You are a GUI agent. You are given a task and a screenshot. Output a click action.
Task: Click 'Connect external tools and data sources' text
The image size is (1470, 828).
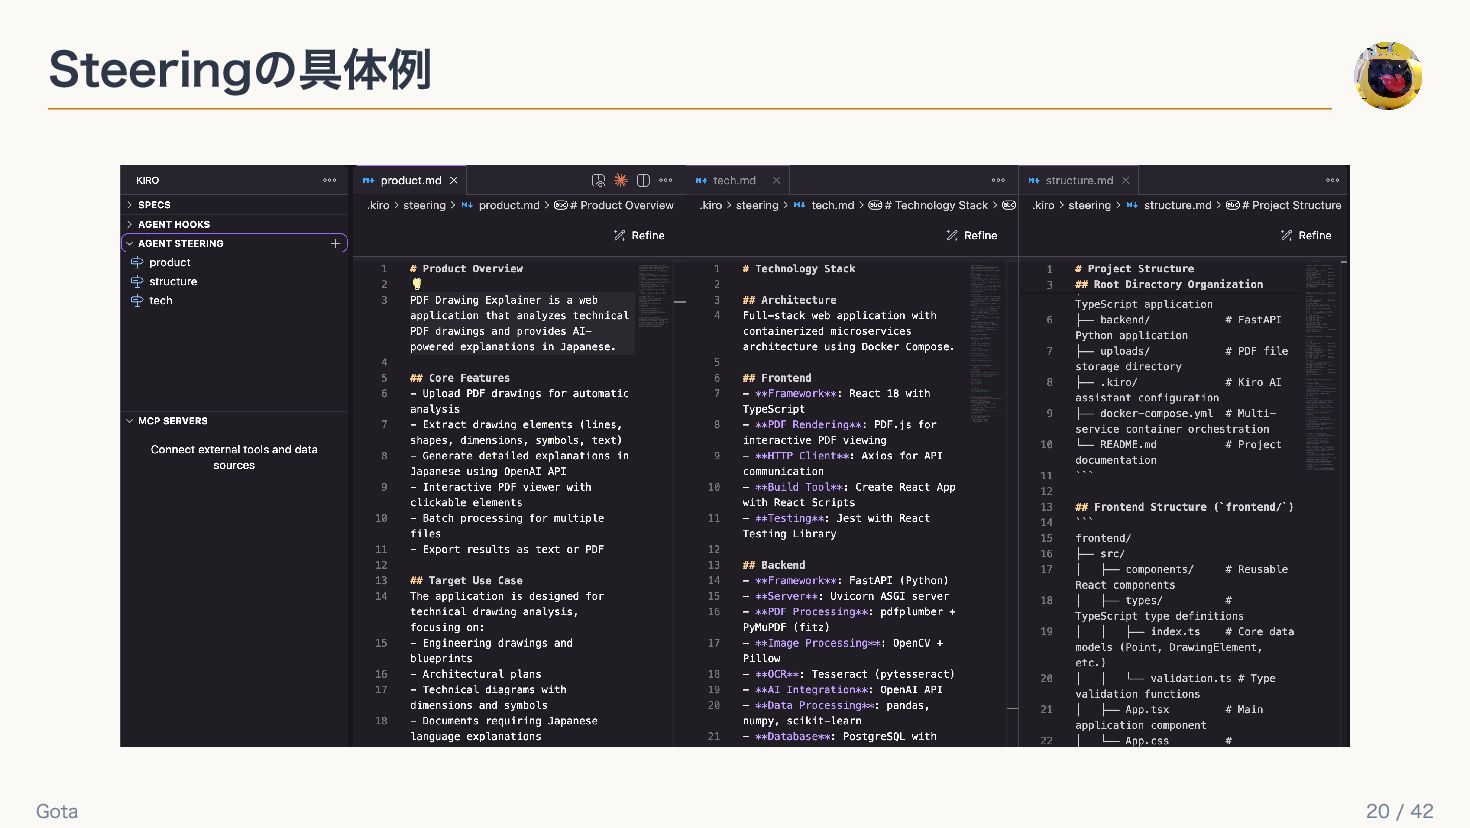234,457
